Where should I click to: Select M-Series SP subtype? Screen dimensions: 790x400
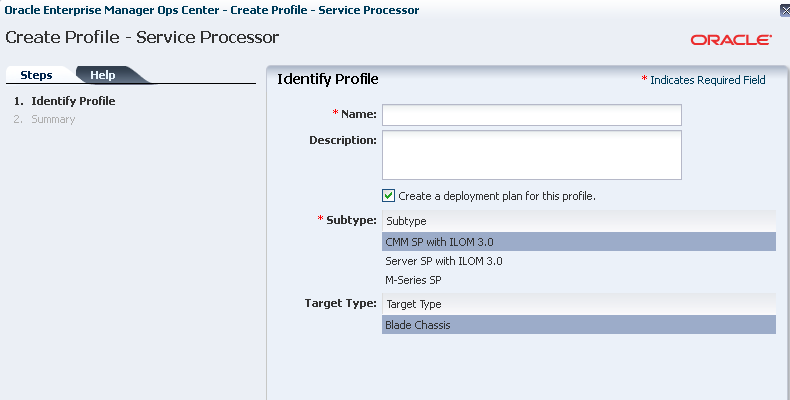(x=578, y=280)
